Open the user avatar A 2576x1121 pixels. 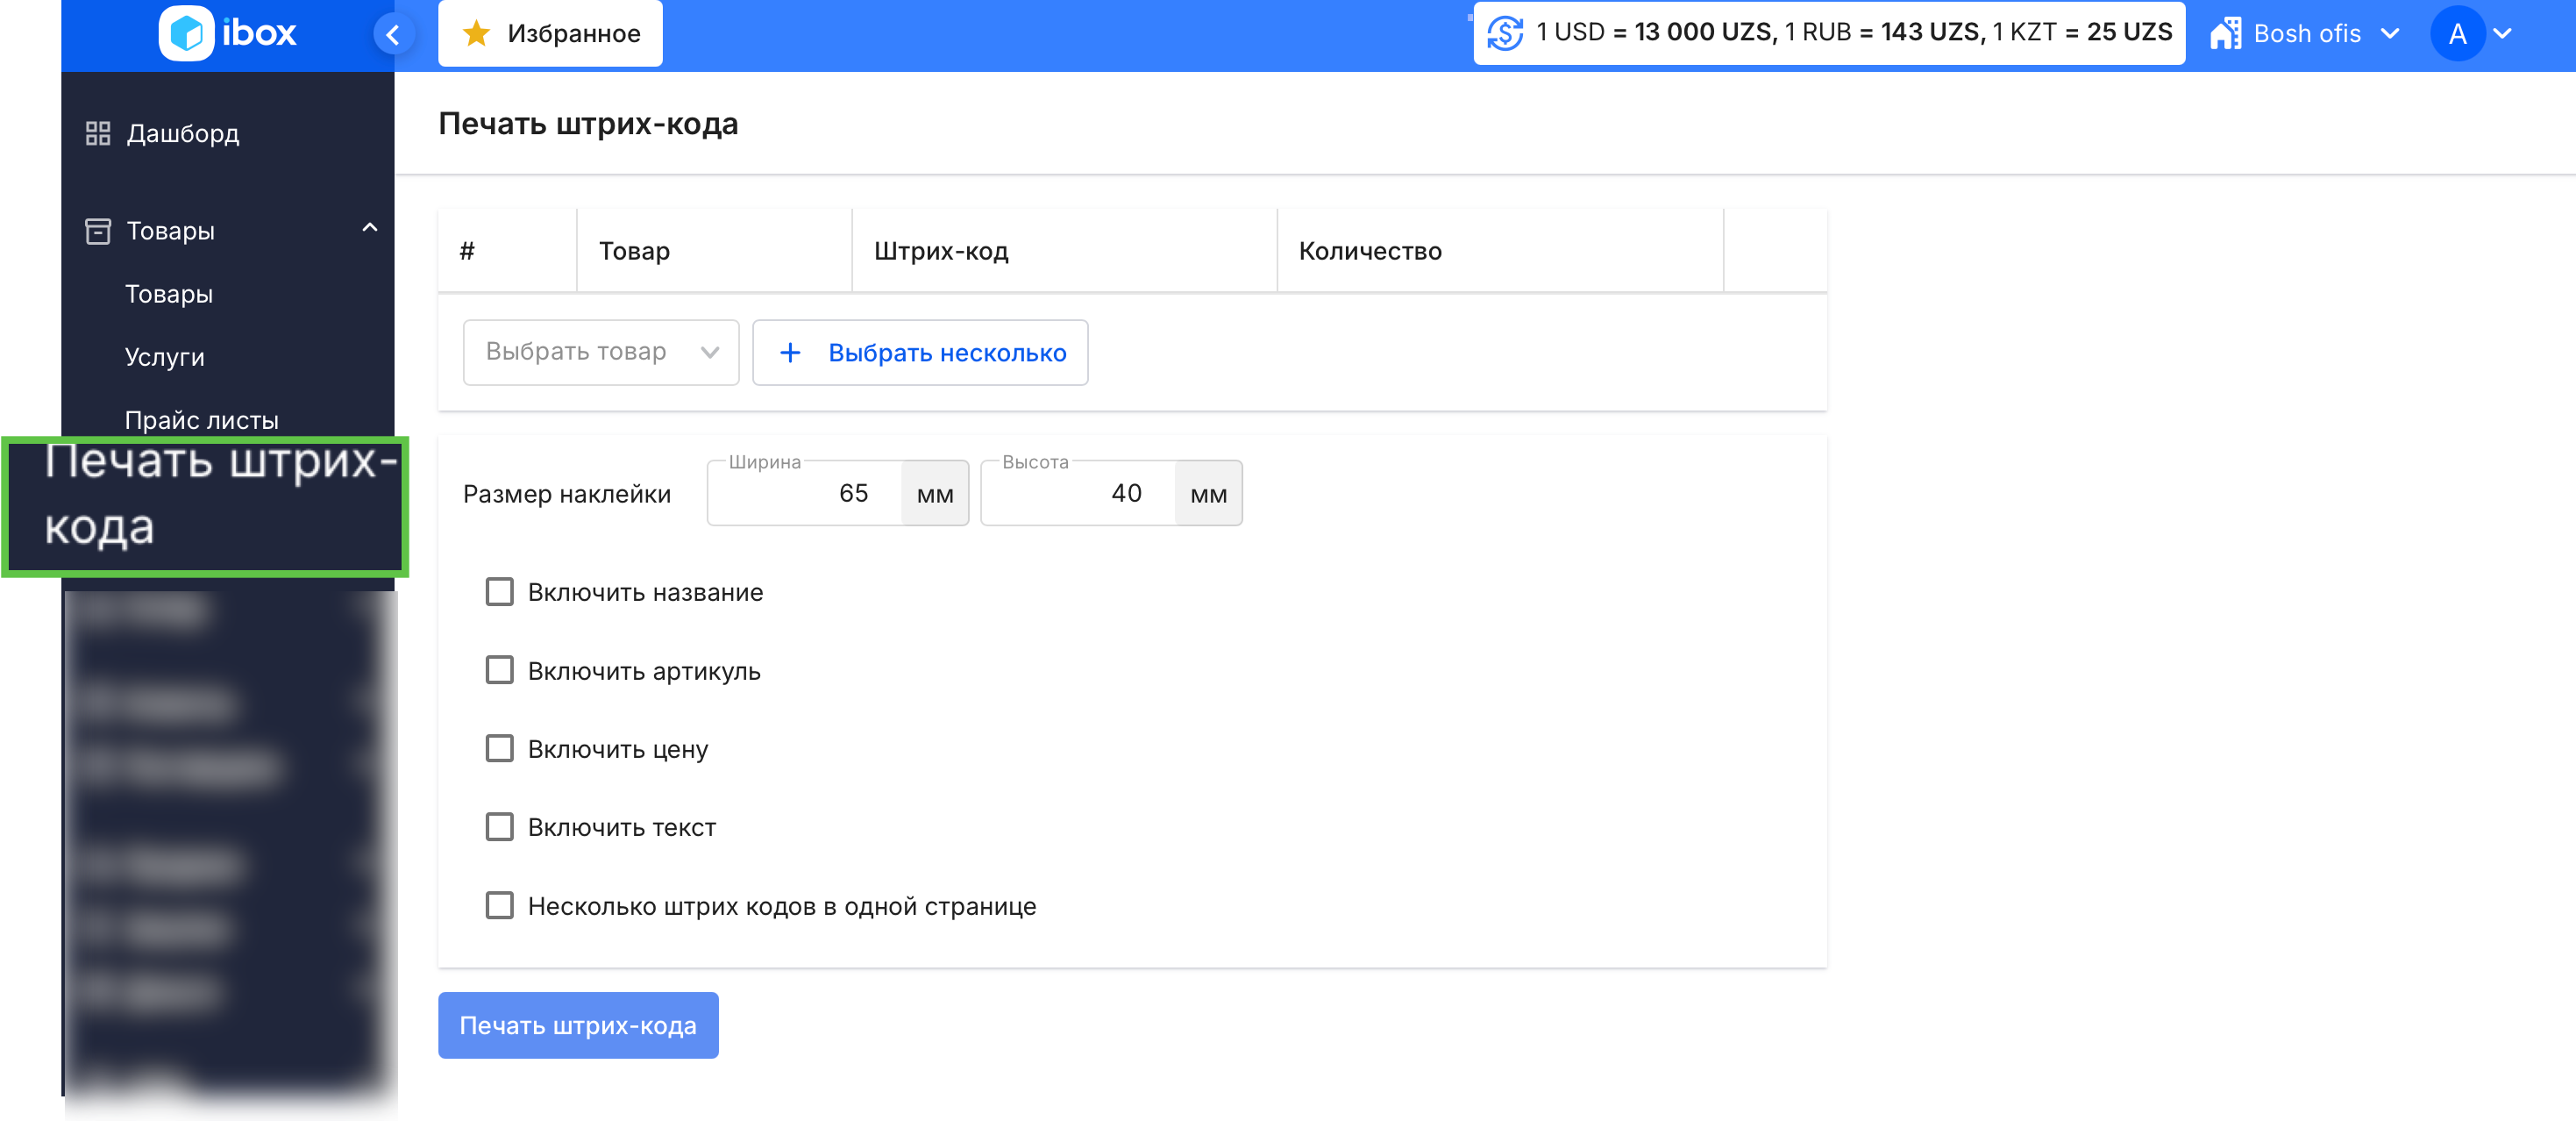click(2457, 34)
